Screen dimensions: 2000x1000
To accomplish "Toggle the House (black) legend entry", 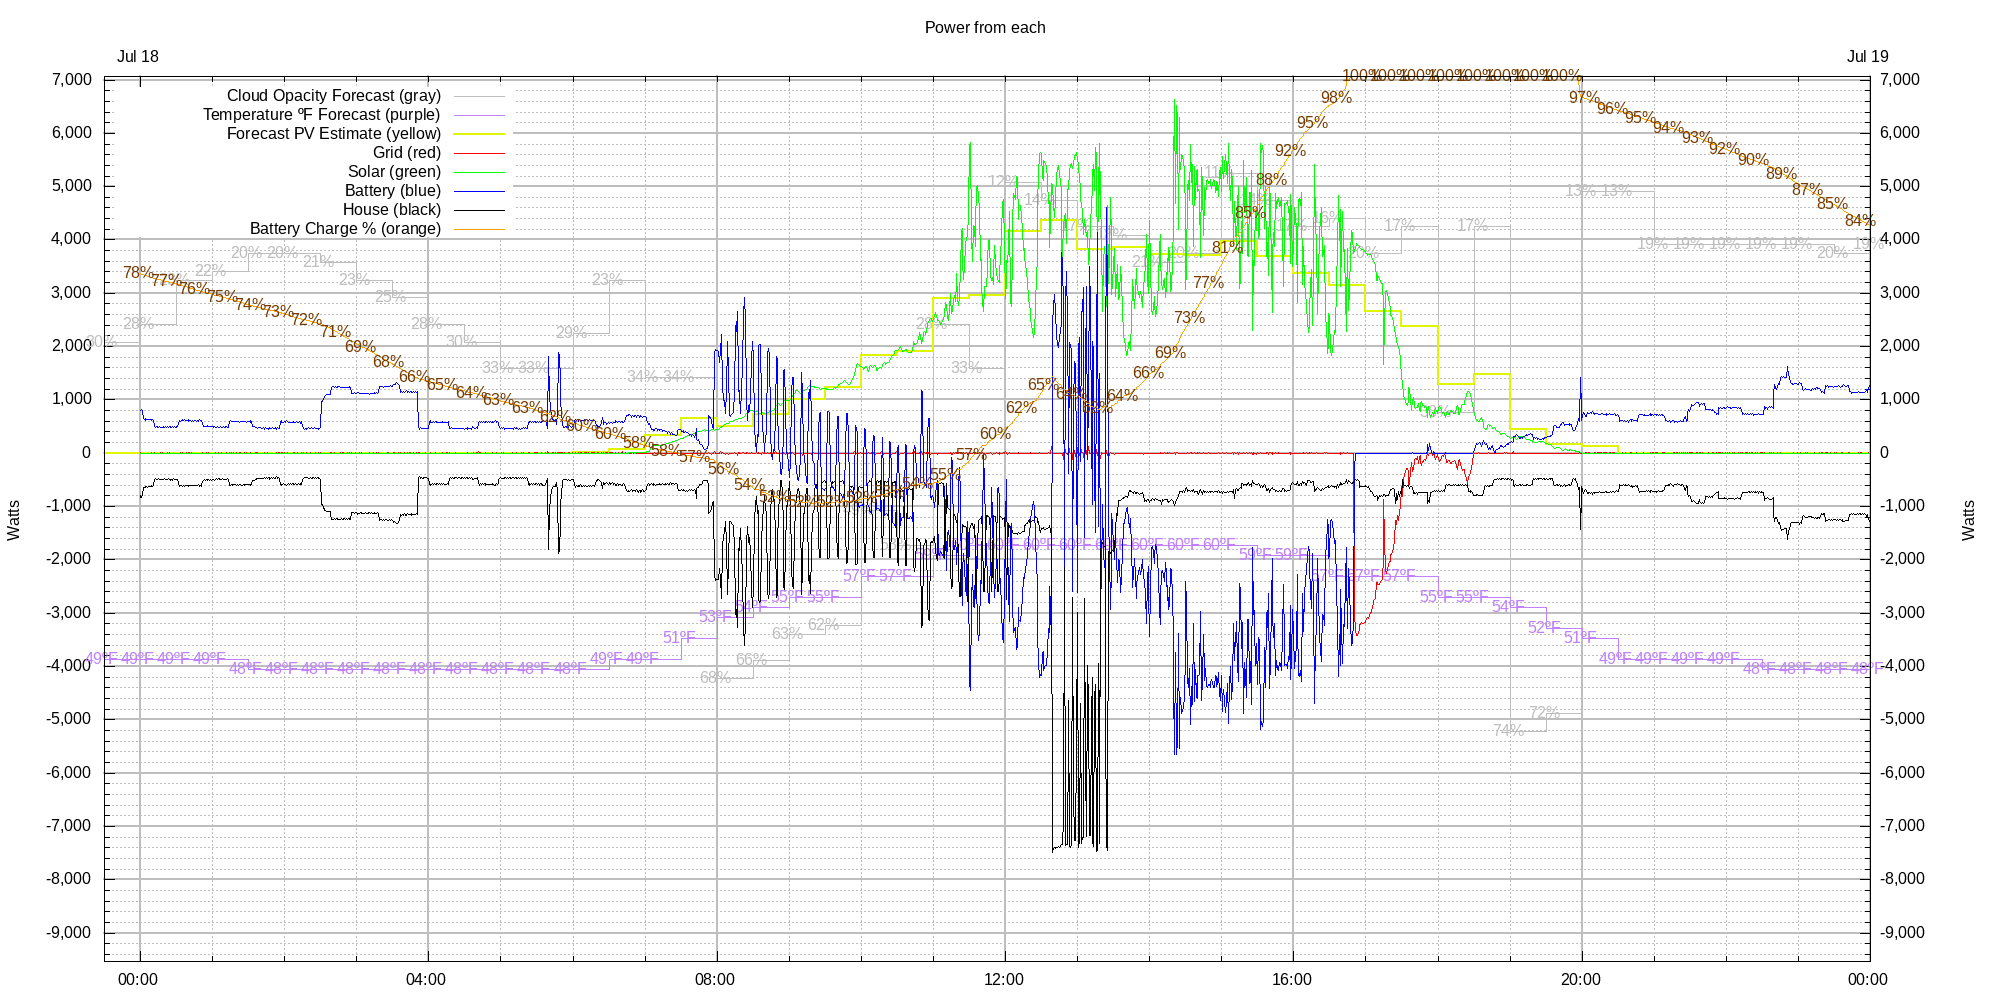I will [x=391, y=210].
